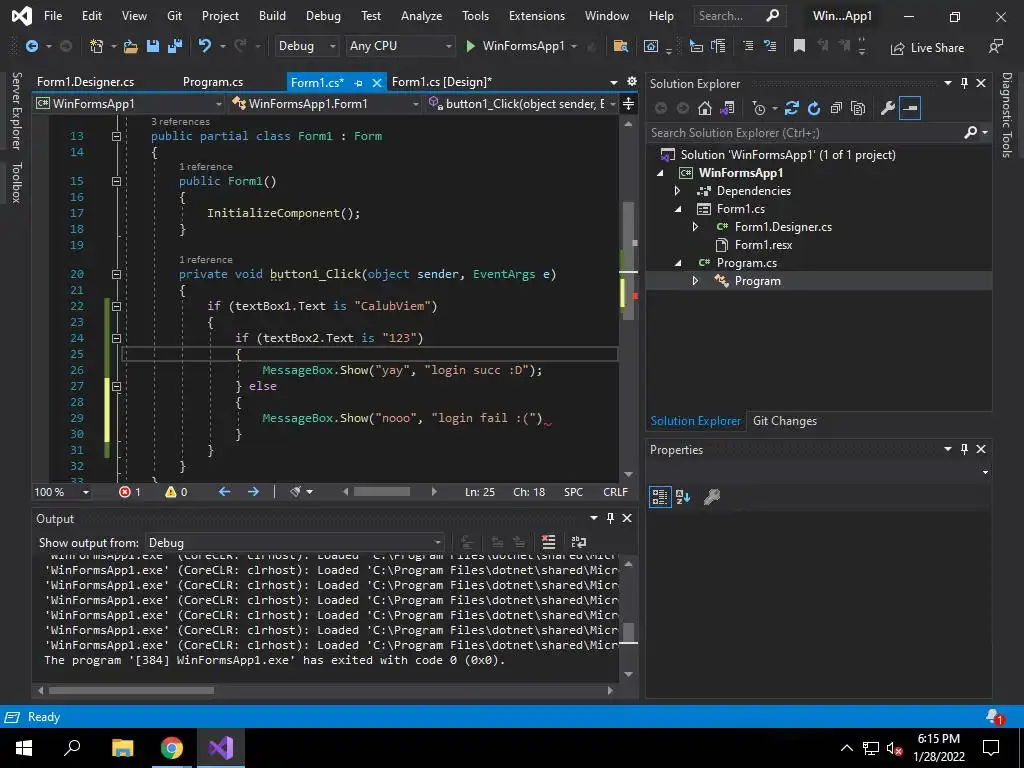This screenshot has height=768, width=1024.
Task: Open the Server Explorer side panel
Action: tap(17, 111)
